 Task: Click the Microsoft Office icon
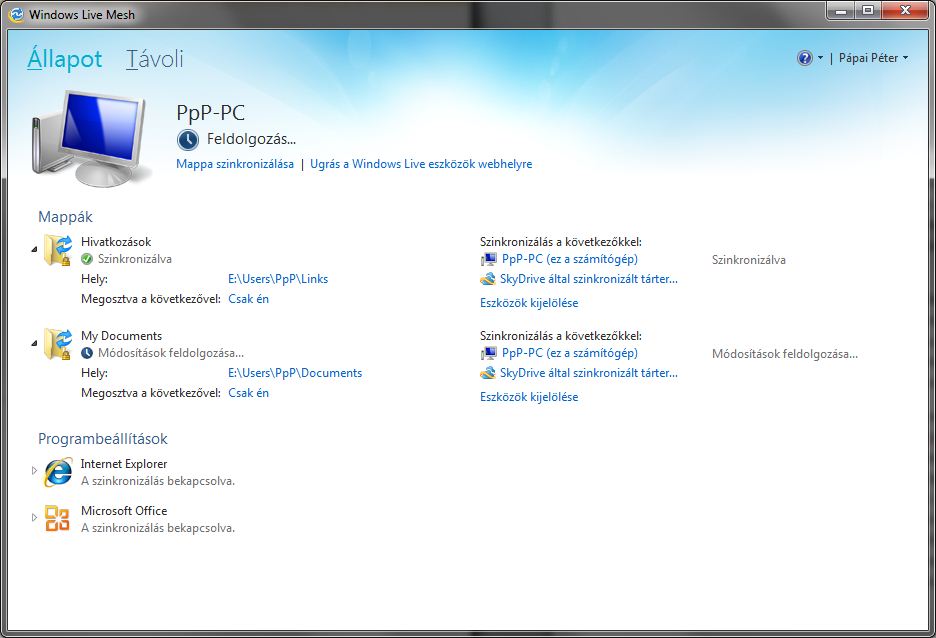click(58, 519)
